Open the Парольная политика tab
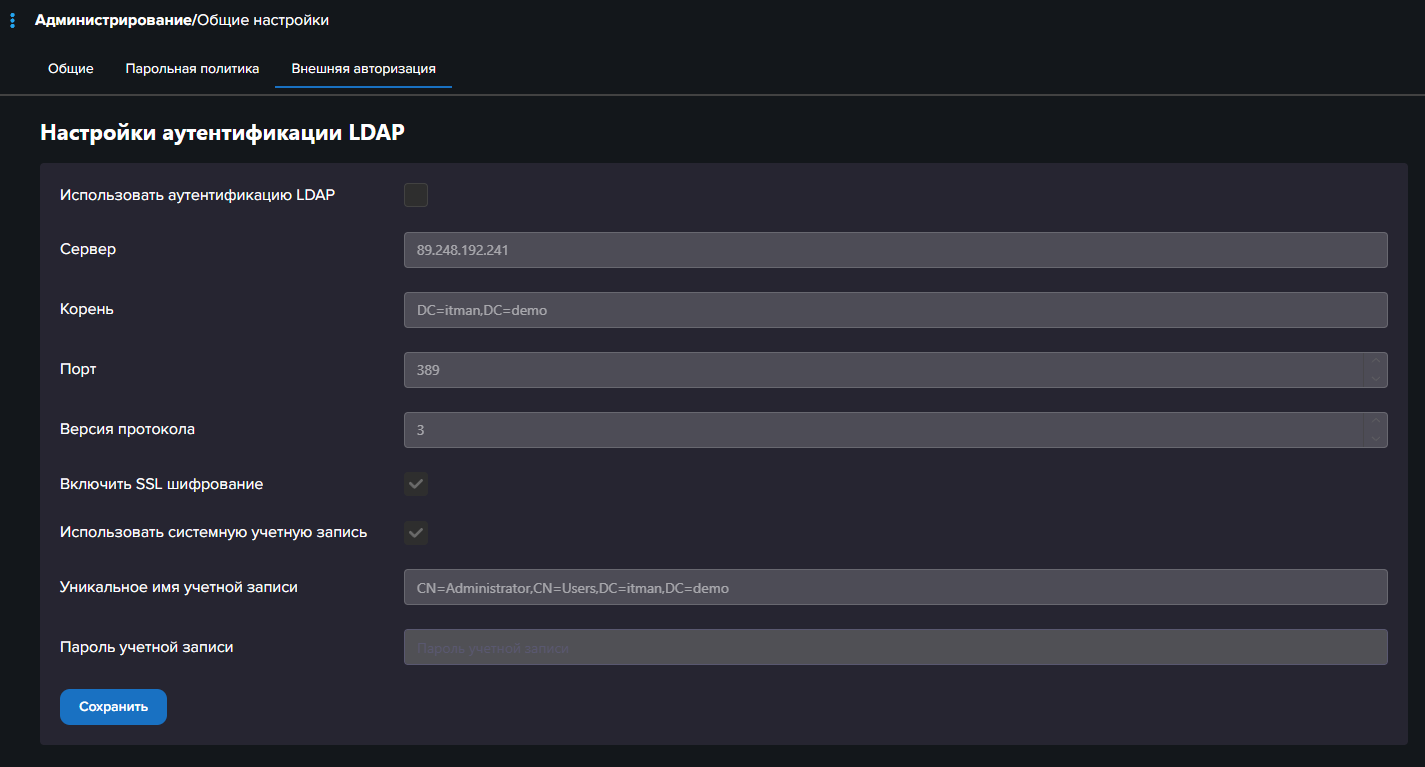The width and height of the screenshot is (1425, 767). 192,69
